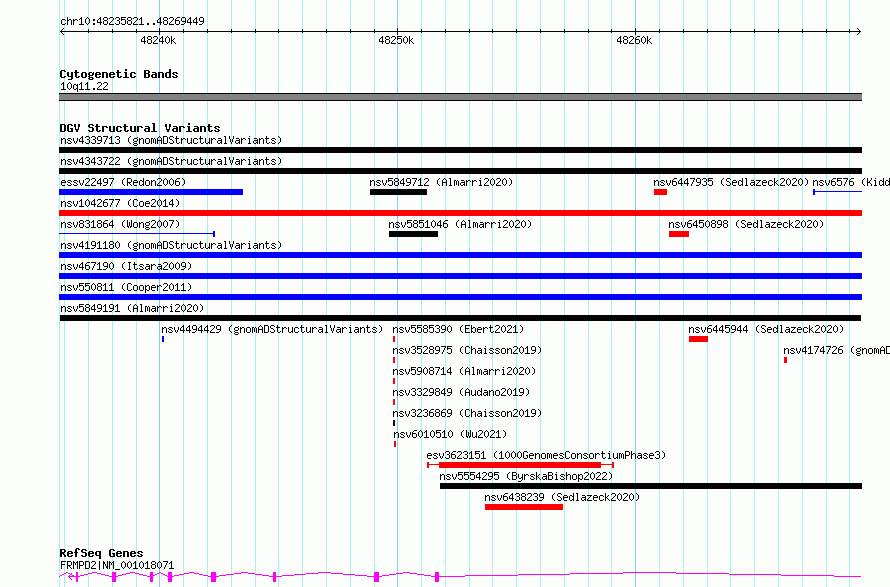This screenshot has height=587, width=890.
Task: Open the nsv6576 variant label
Action: [x=851, y=182]
